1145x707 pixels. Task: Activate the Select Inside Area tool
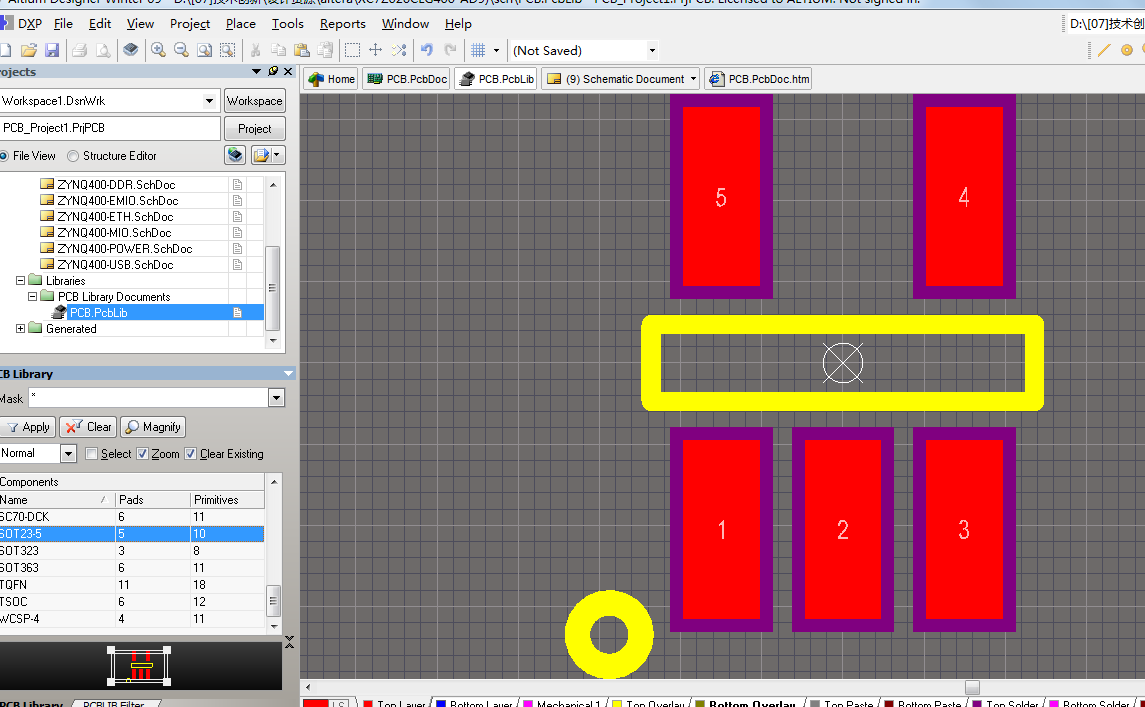click(352, 50)
